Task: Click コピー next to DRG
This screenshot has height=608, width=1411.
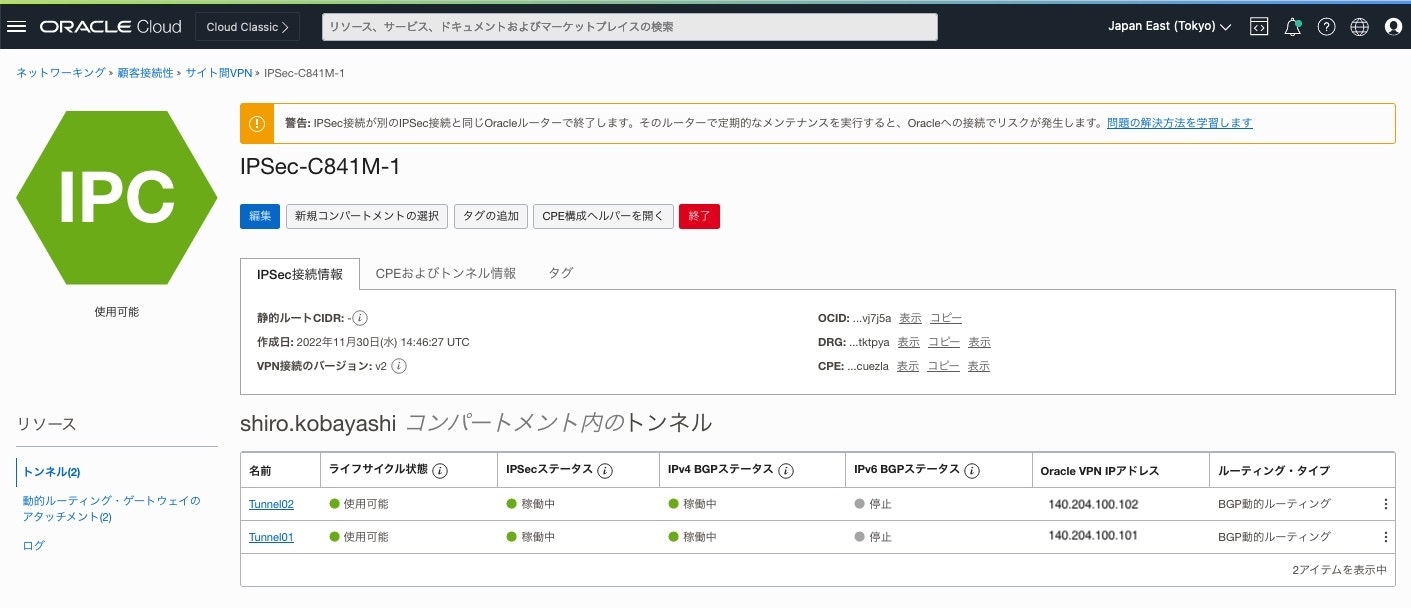Action: point(944,342)
